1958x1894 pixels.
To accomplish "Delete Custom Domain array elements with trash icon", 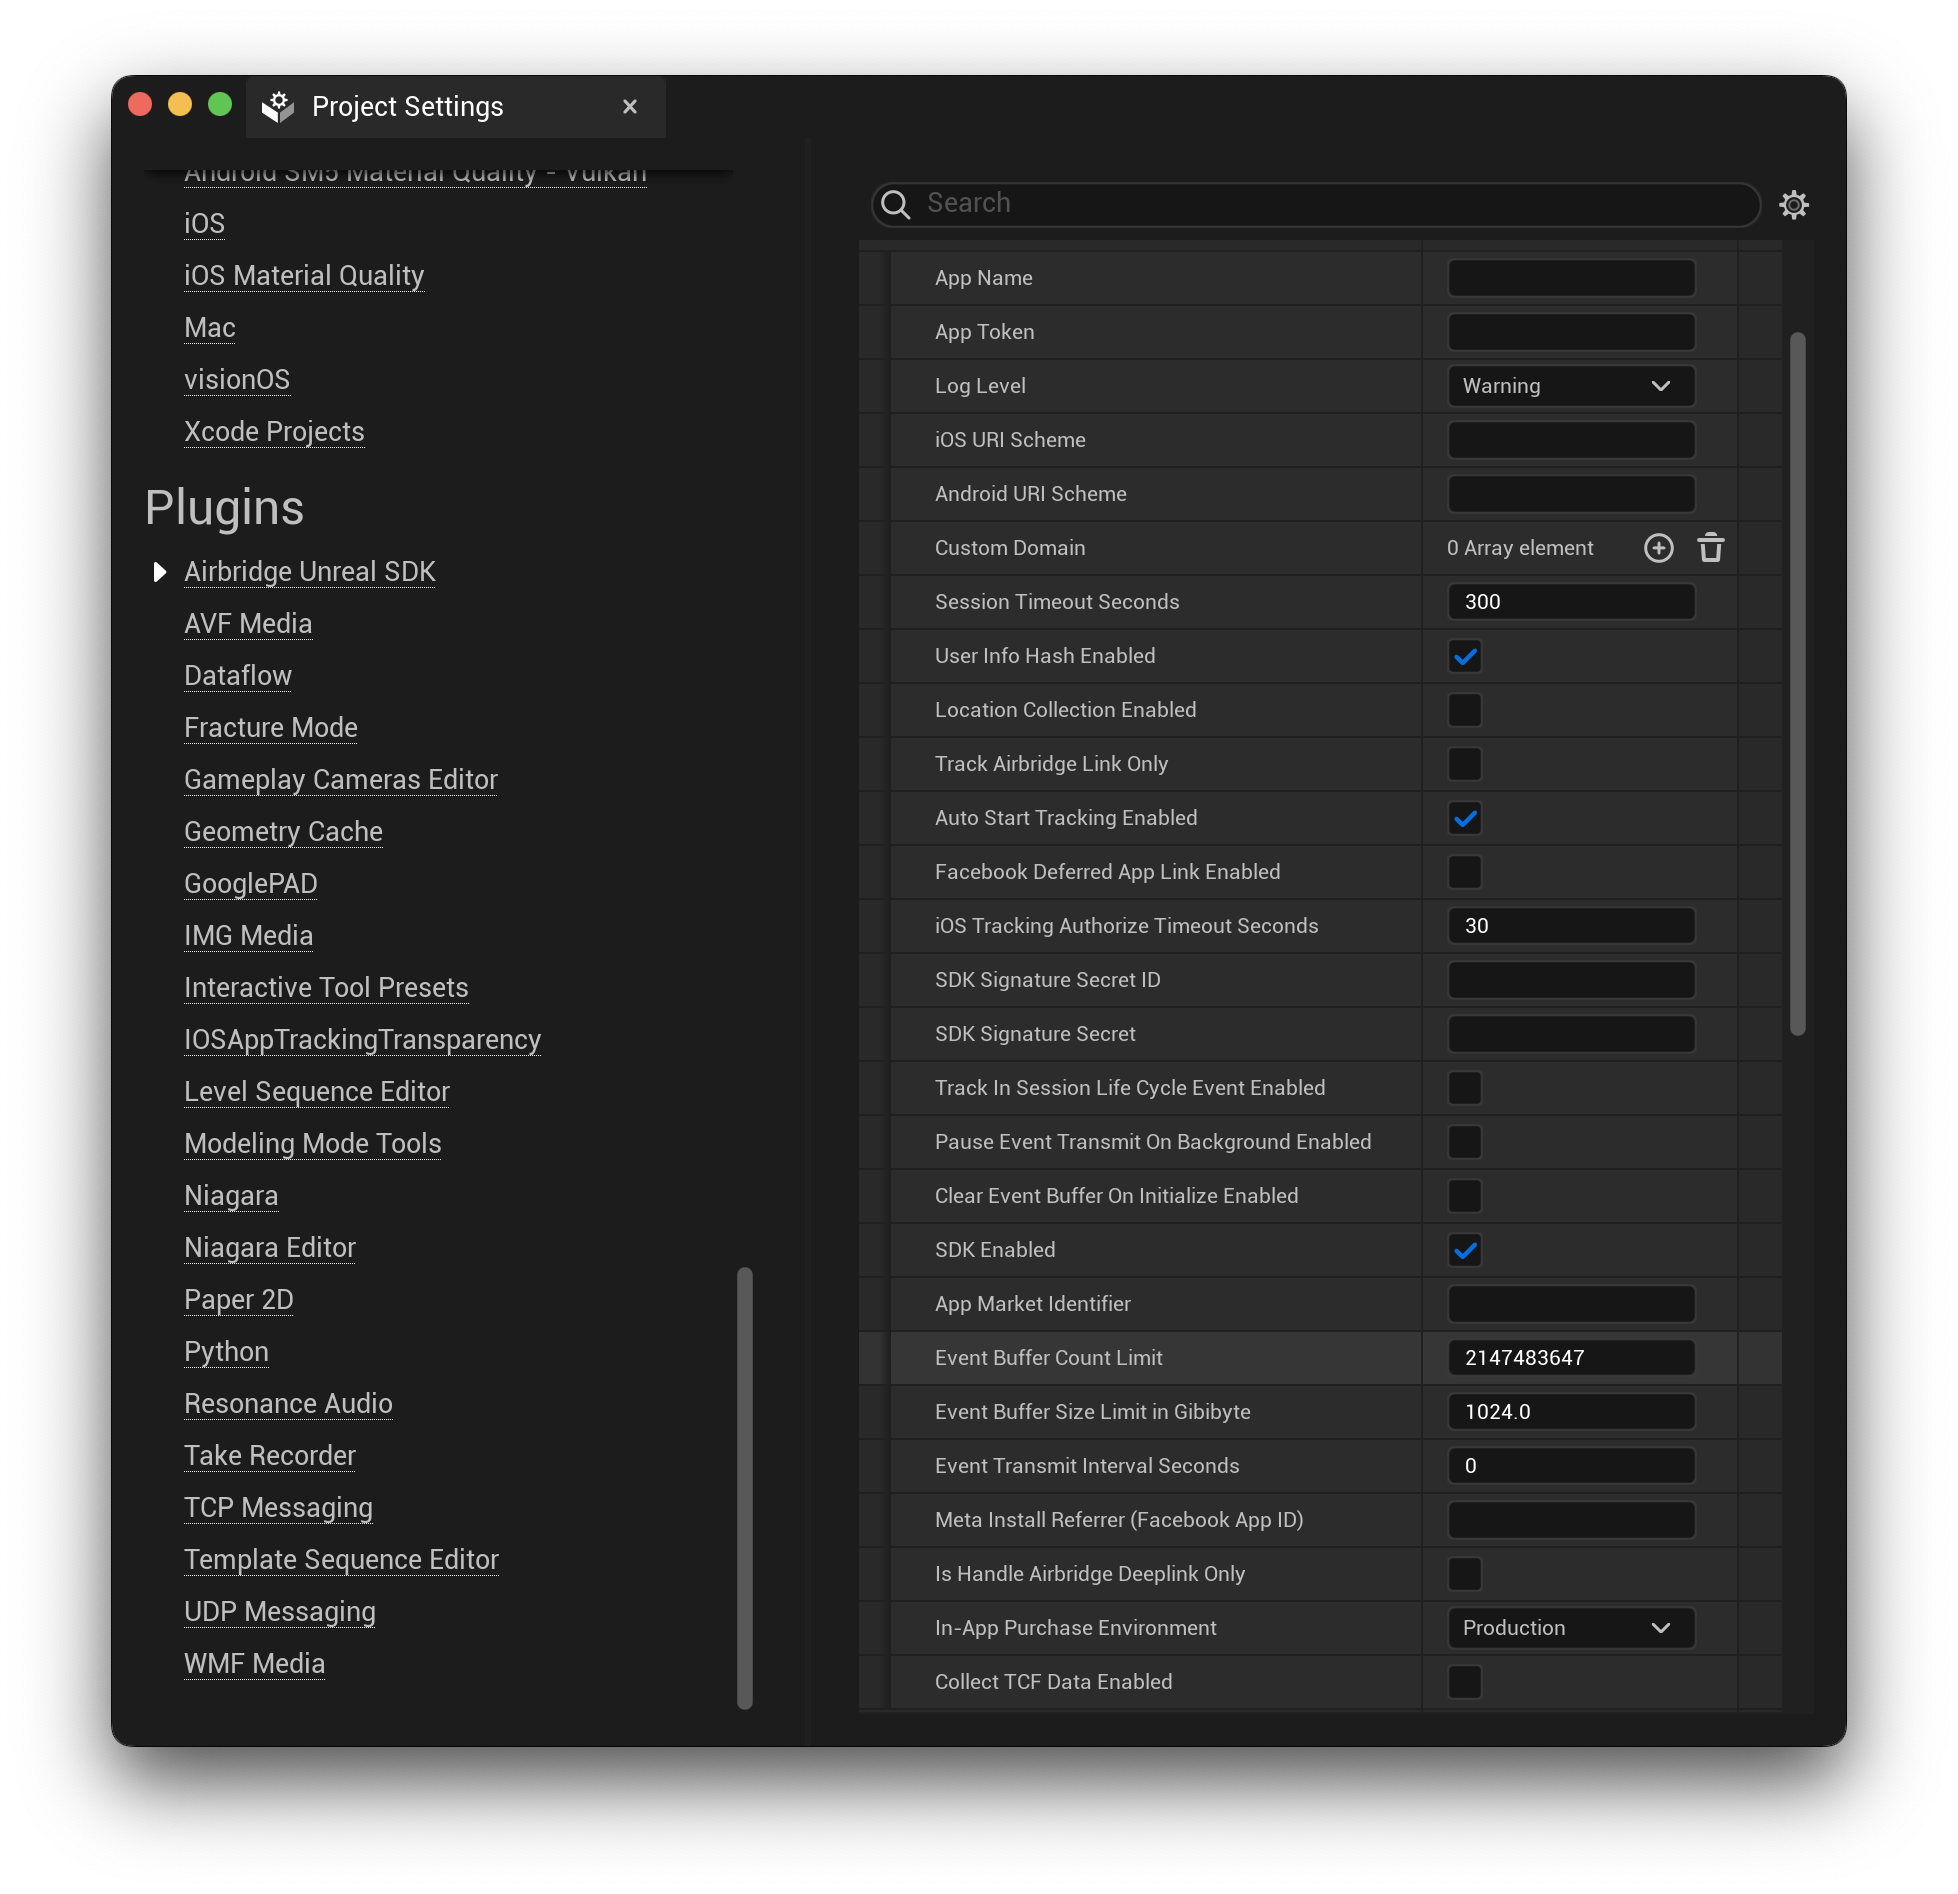I will click(1710, 548).
